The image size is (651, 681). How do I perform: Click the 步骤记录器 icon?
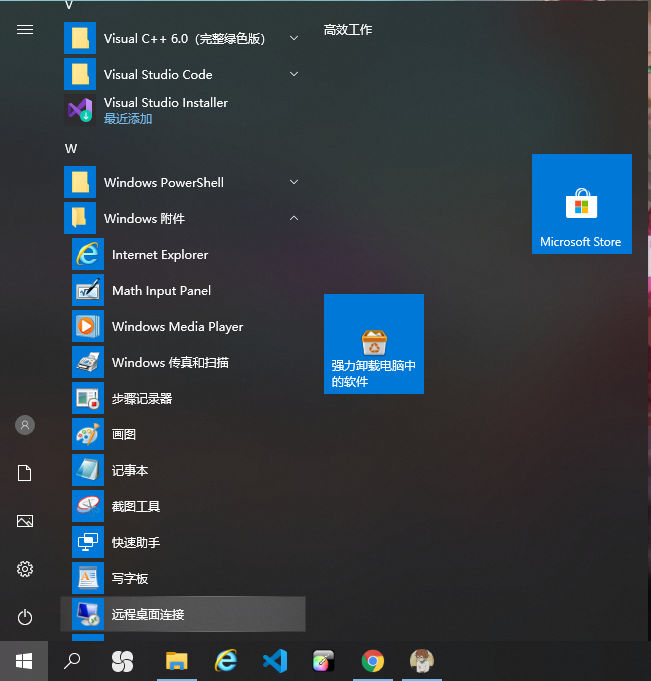pyautogui.click(x=88, y=398)
